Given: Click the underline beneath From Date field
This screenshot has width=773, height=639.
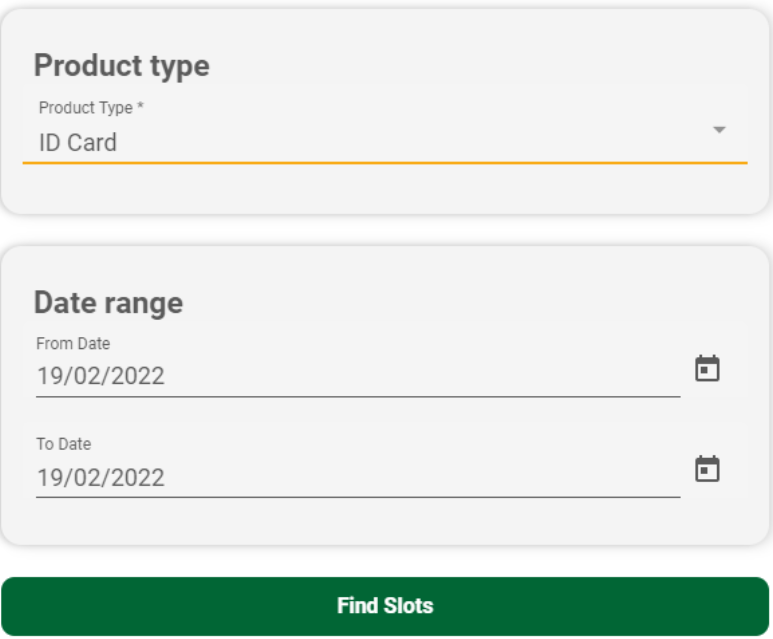Looking at the screenshot, I should 358,397.
